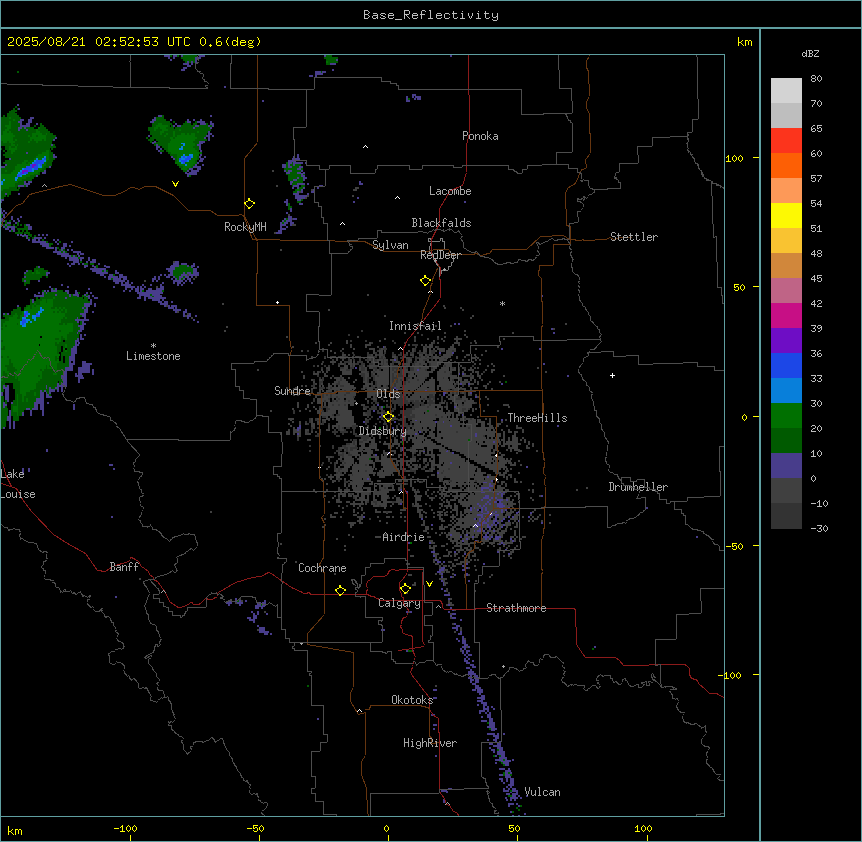Select the asterisk marker above Limestone
The image size is (862, 842).
(x=153, y=346)
